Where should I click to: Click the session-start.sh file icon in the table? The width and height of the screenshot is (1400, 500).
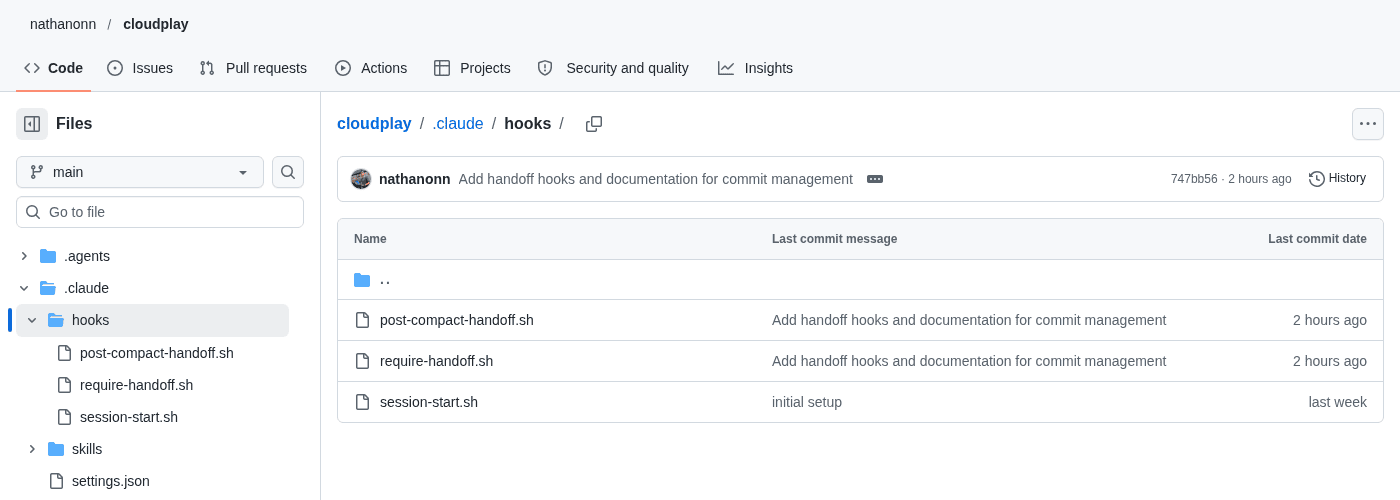click(x=362, y=402)
